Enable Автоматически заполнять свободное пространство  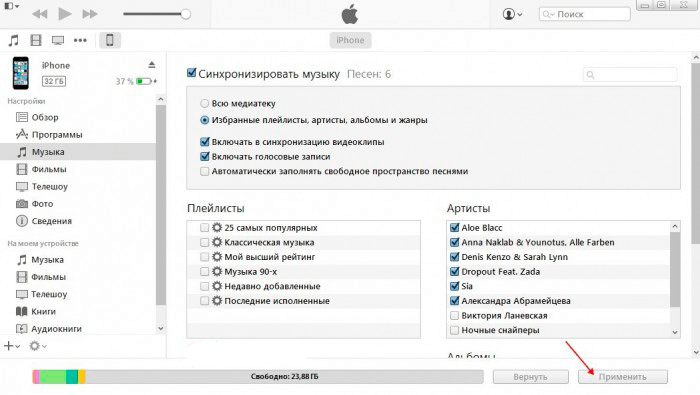point(204,171)
